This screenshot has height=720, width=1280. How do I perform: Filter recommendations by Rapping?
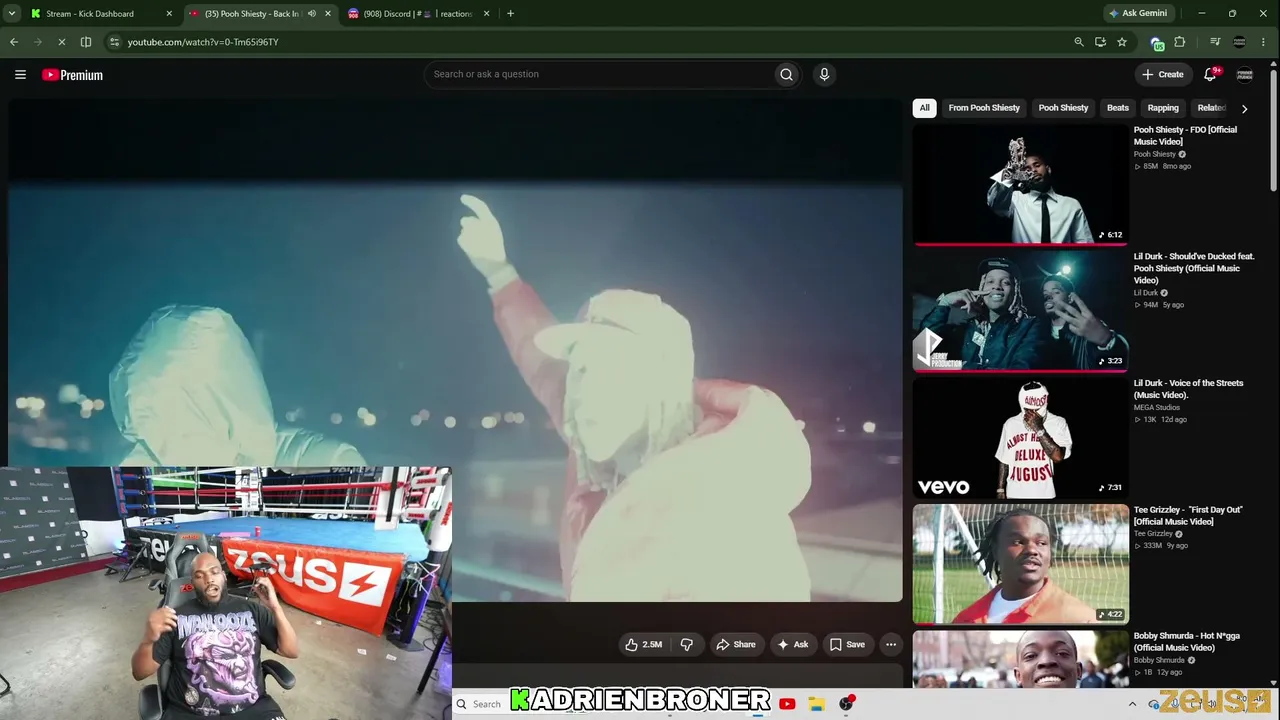pos(1163,108)
